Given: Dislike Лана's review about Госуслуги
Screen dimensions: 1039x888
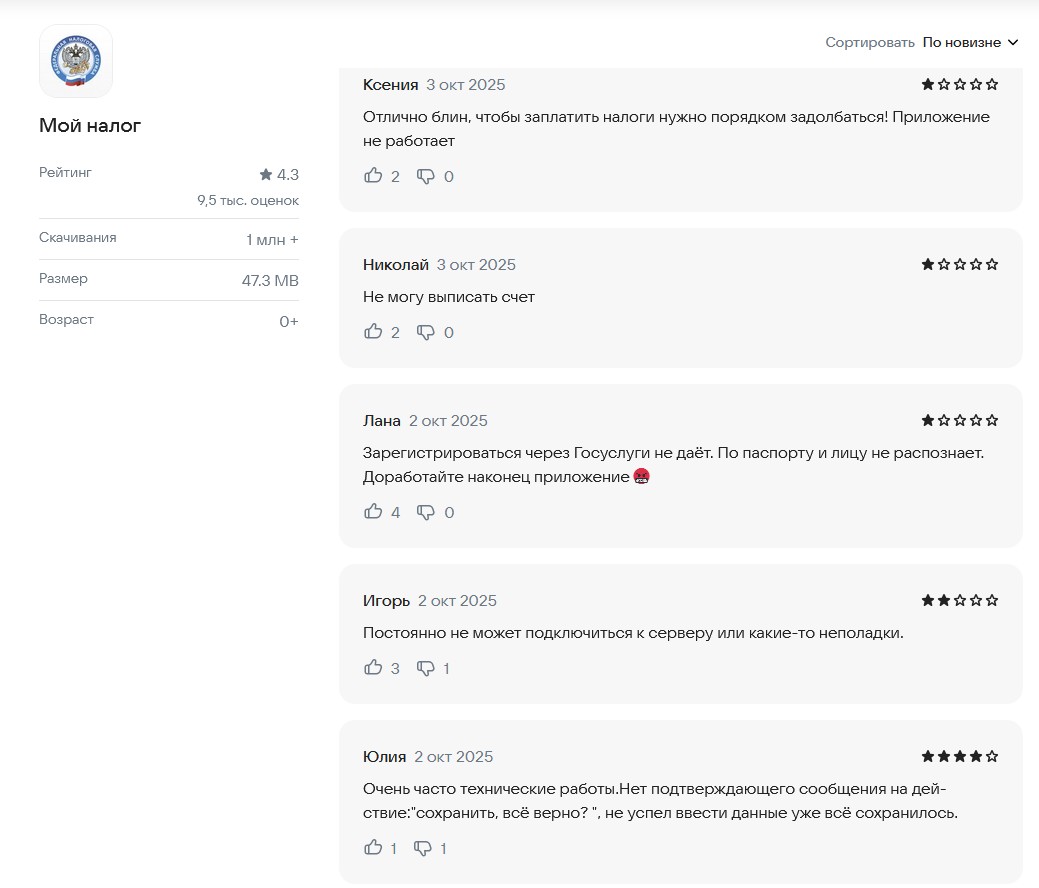Looking at the screenshot, I should (x=426, y=512).
